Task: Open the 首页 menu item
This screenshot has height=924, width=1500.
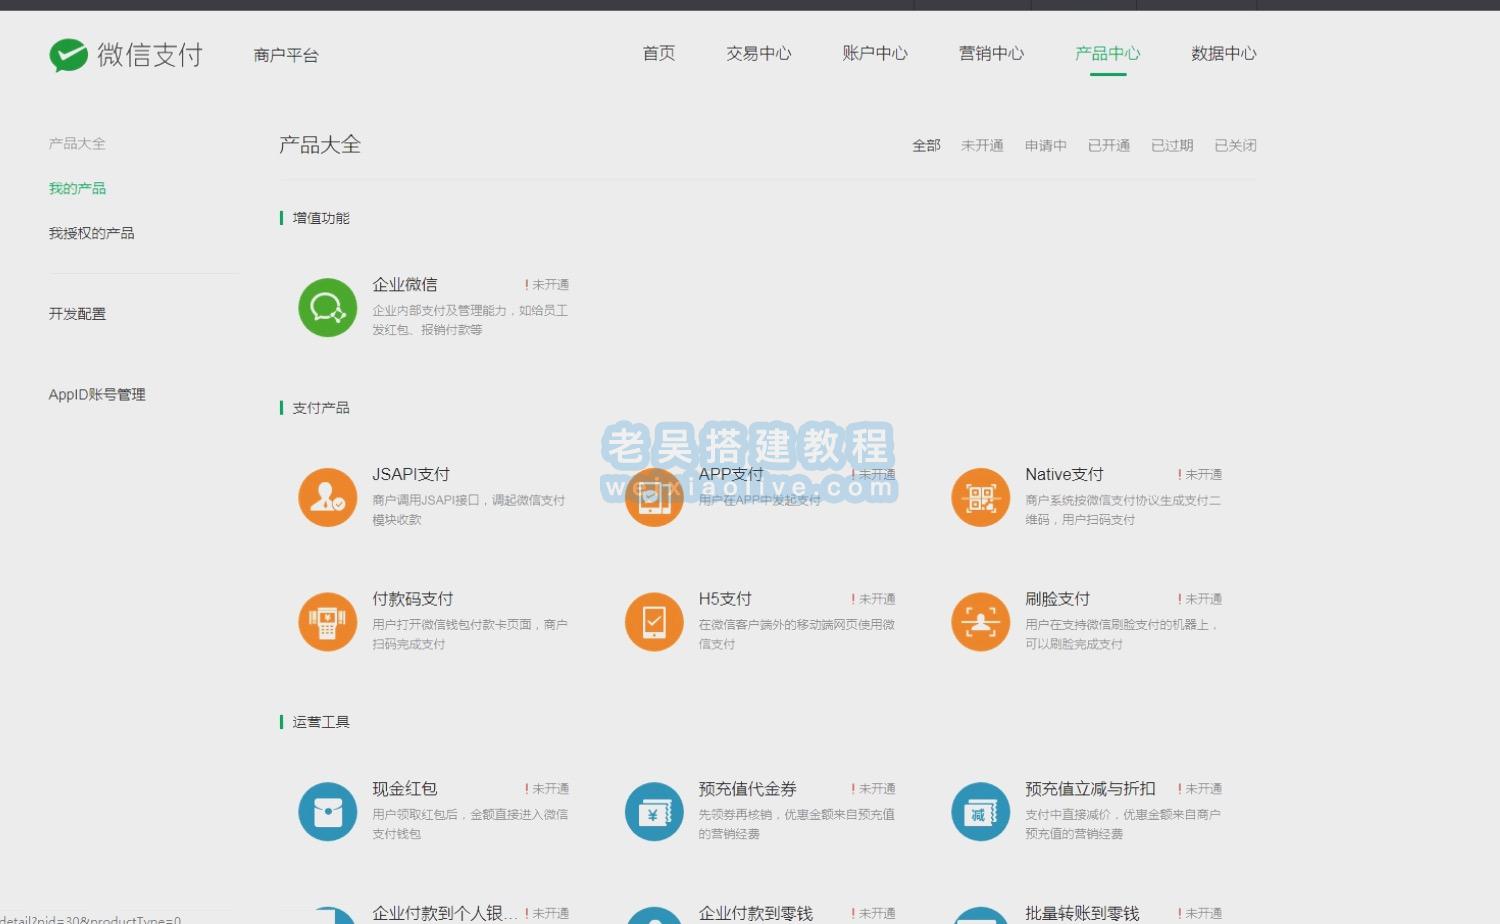Action: tap(658, 54)
